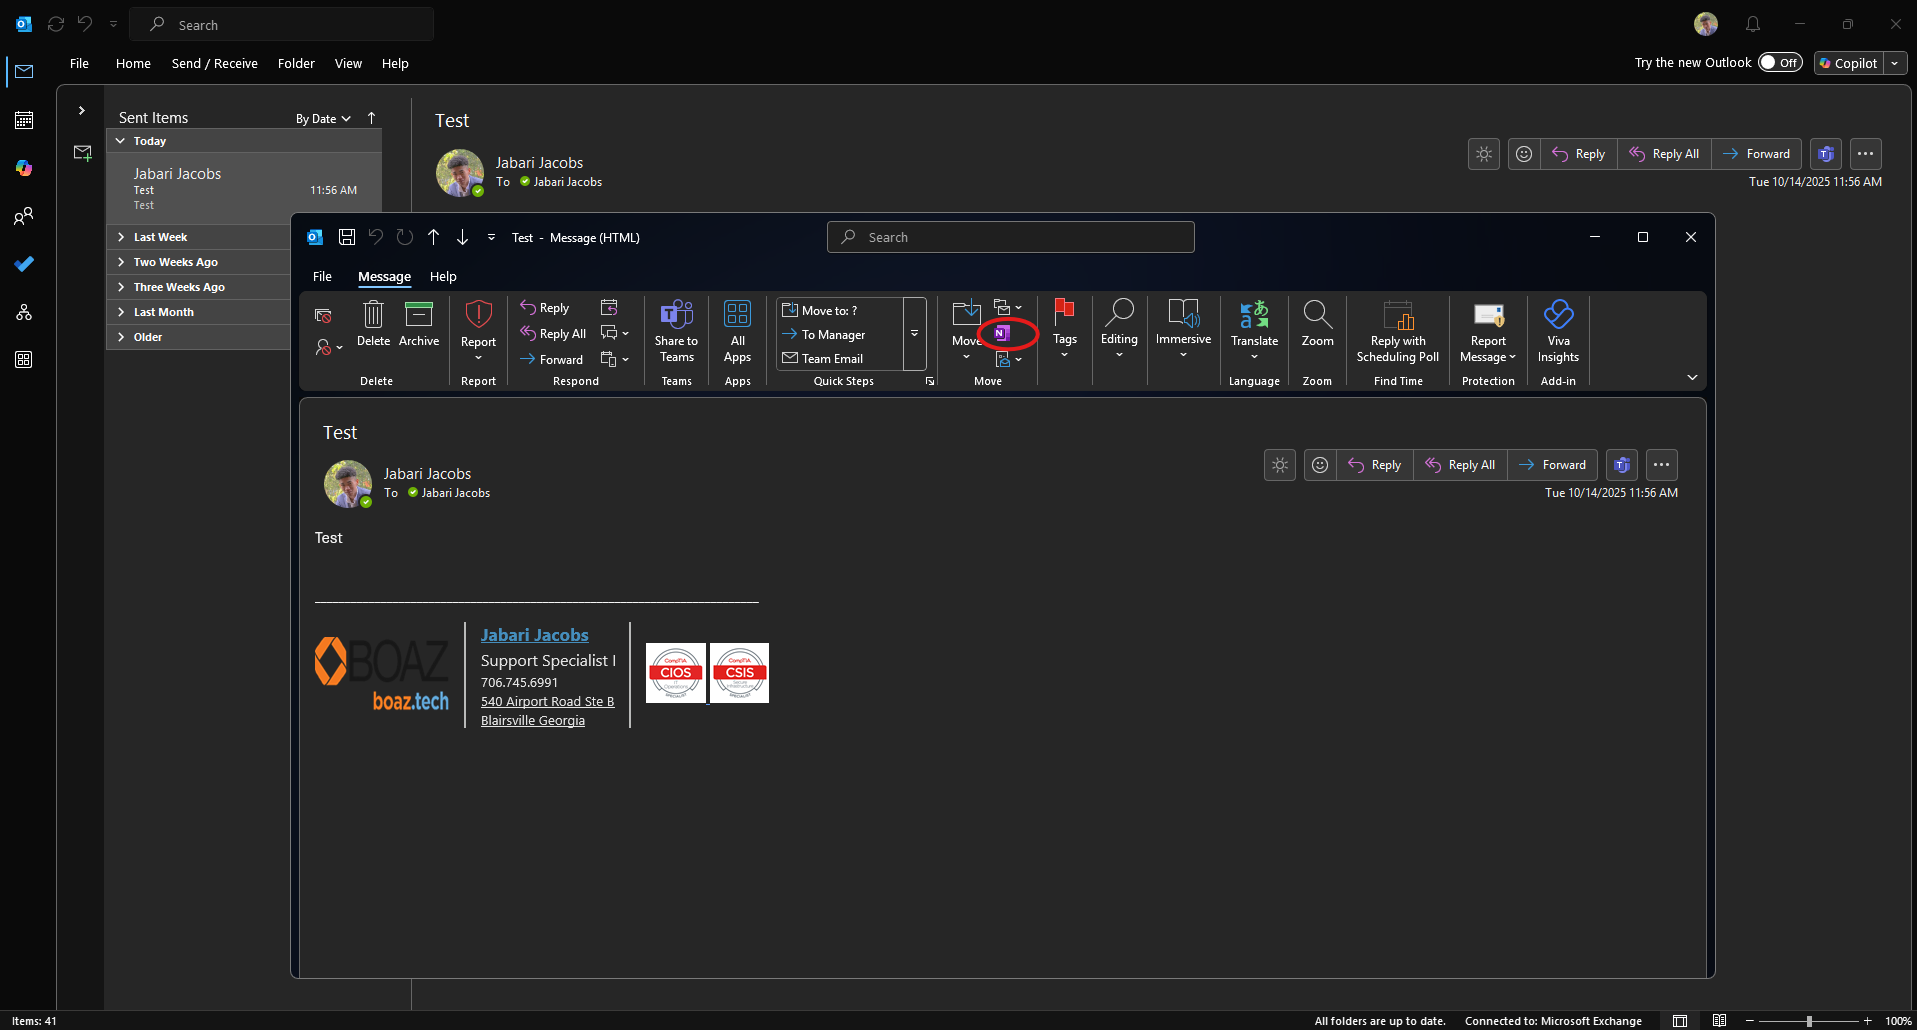The width and height of the screenshot is (1917, 1030).
Task: Adjust the zoom slider in status bar
Action: (x=1809, y=1021)
